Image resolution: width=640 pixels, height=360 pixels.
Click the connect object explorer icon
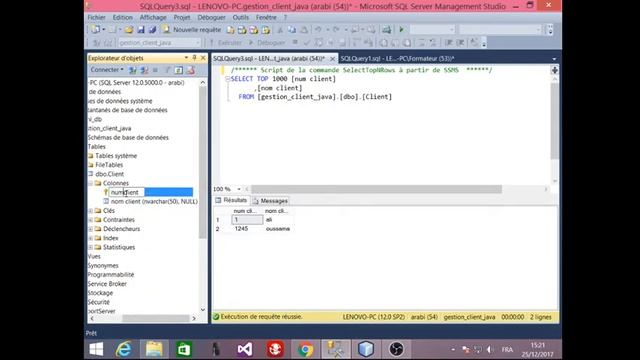(133, 70)
